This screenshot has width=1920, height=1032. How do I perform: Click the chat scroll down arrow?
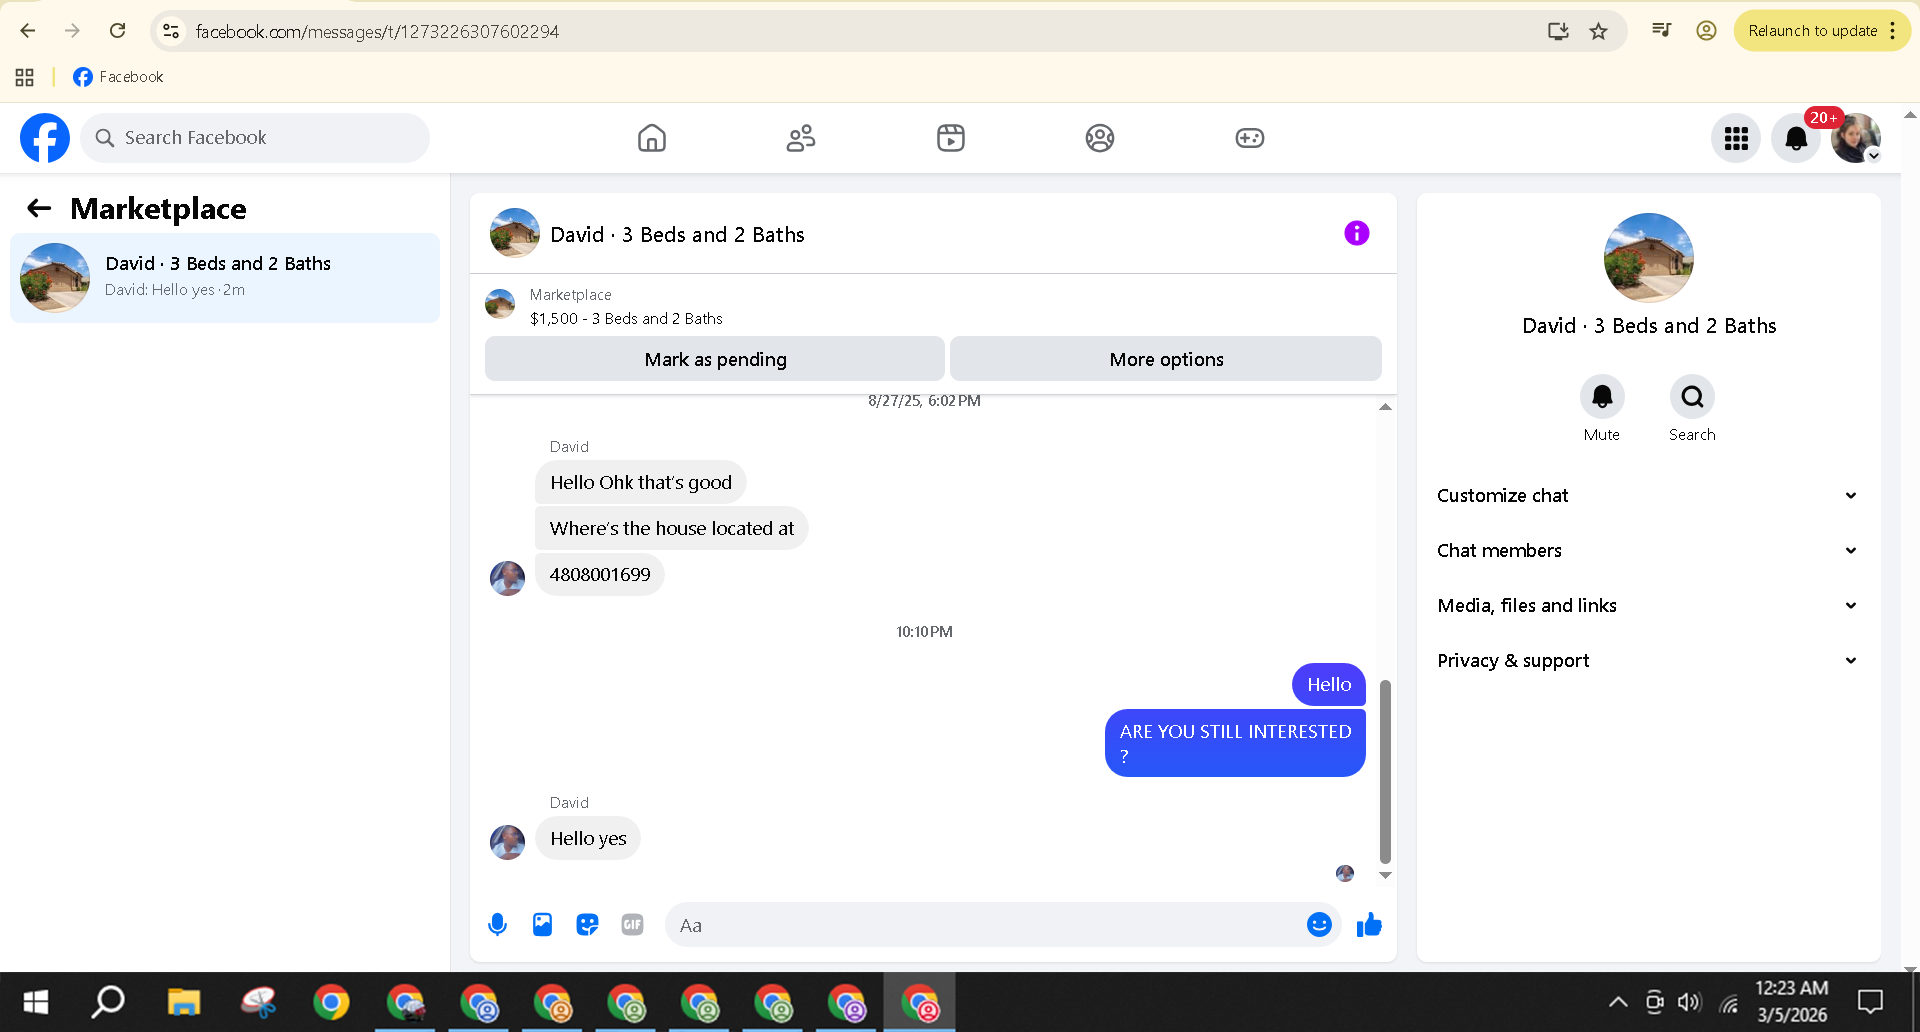[x=1385, y=875]
